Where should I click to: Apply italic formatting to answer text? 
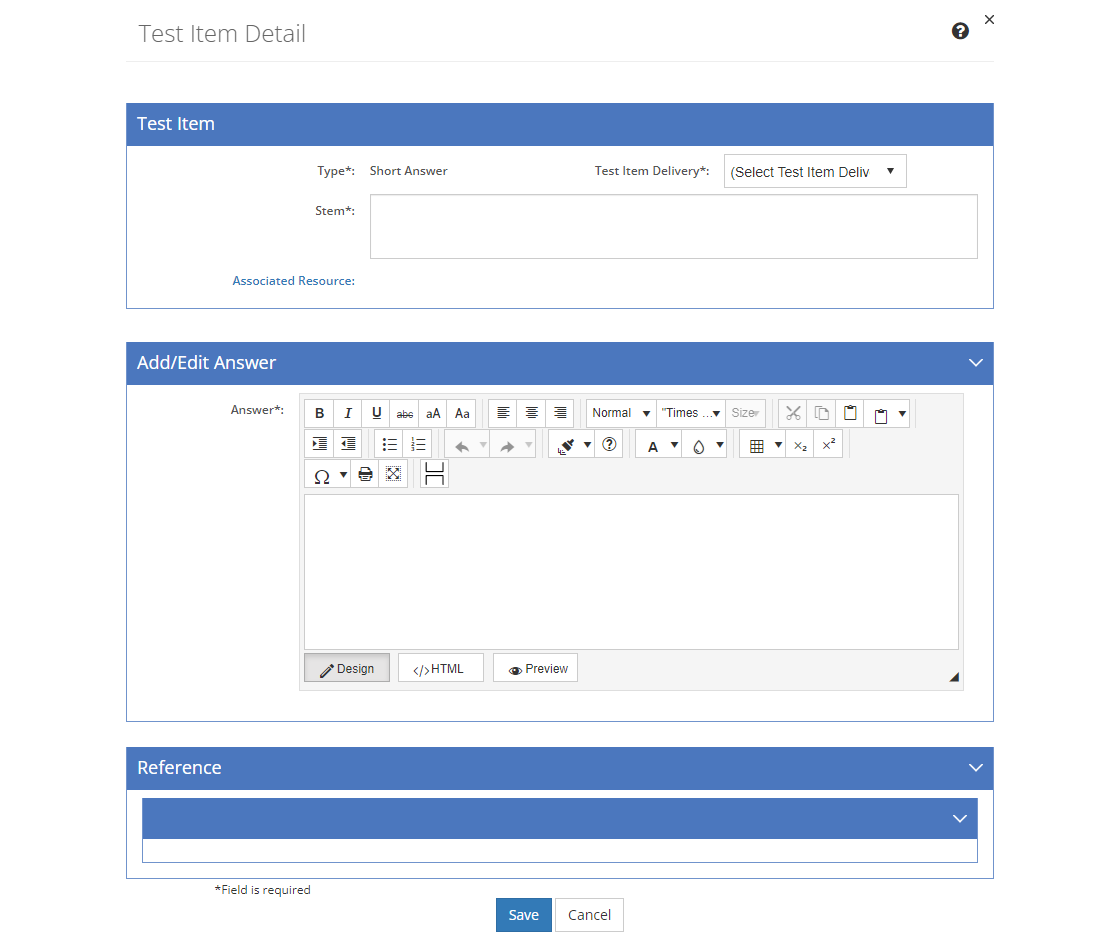(x=348, y=413)
